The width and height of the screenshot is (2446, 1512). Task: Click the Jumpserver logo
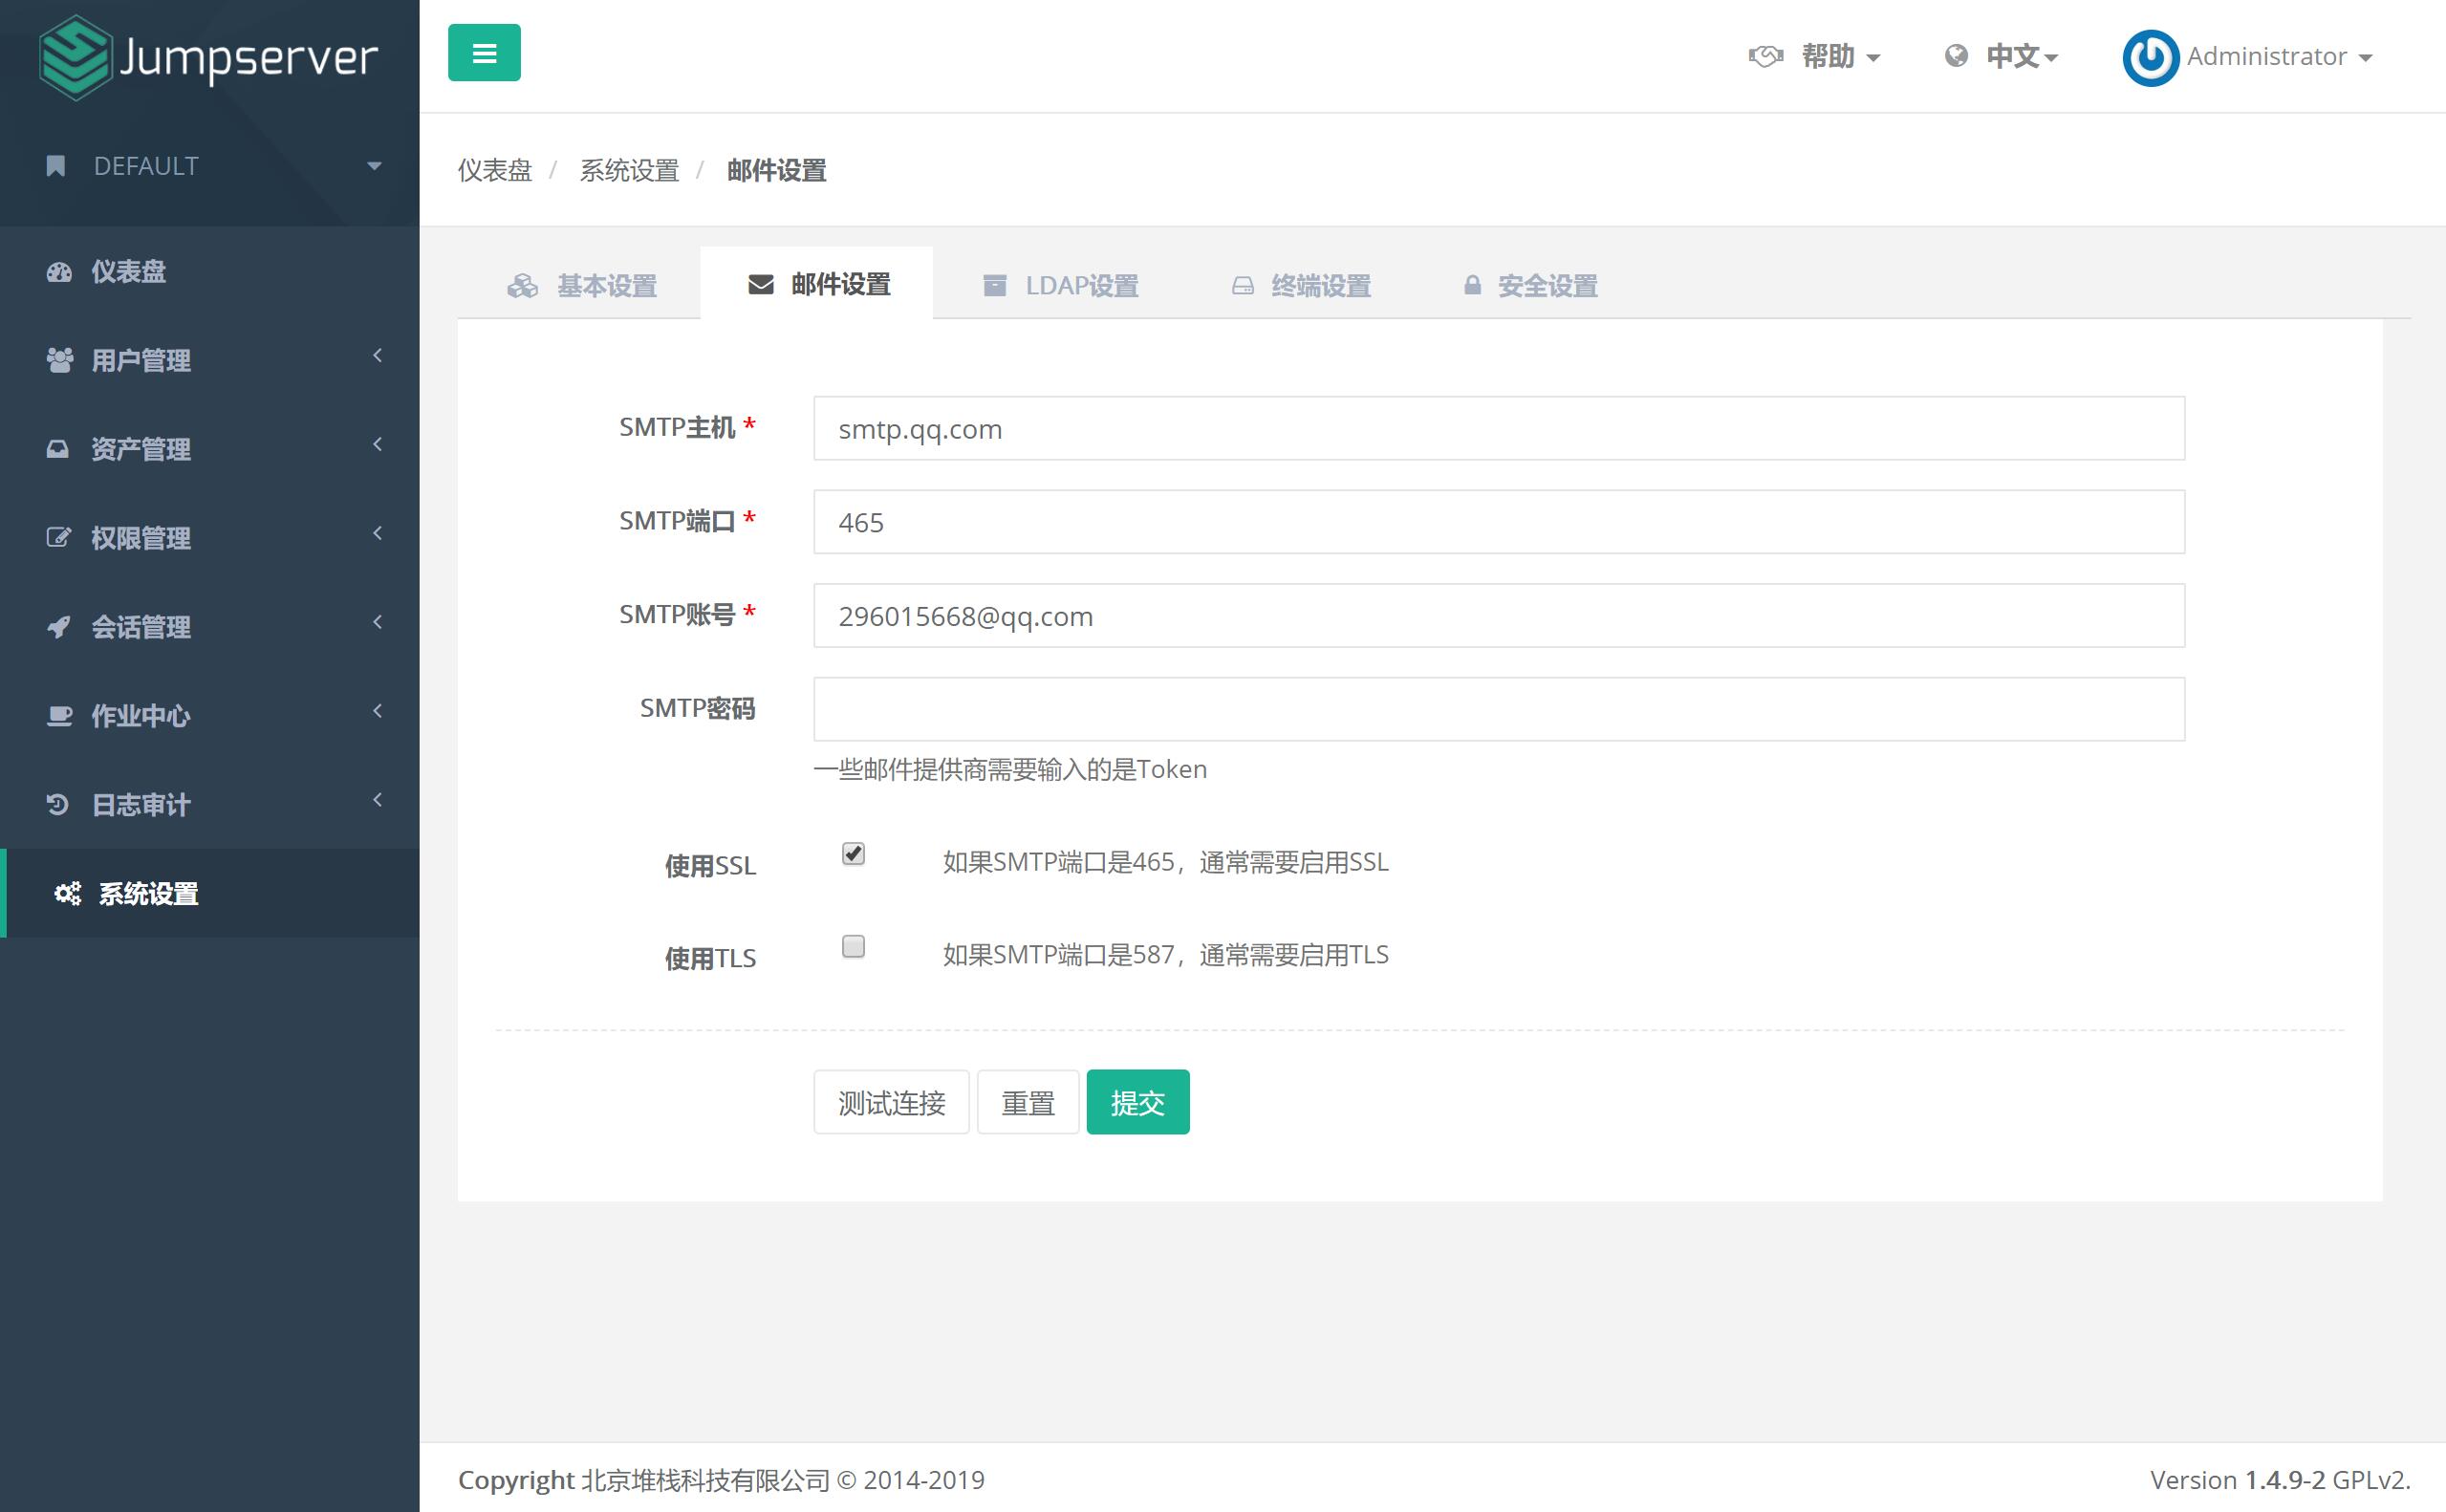point(208,57)
